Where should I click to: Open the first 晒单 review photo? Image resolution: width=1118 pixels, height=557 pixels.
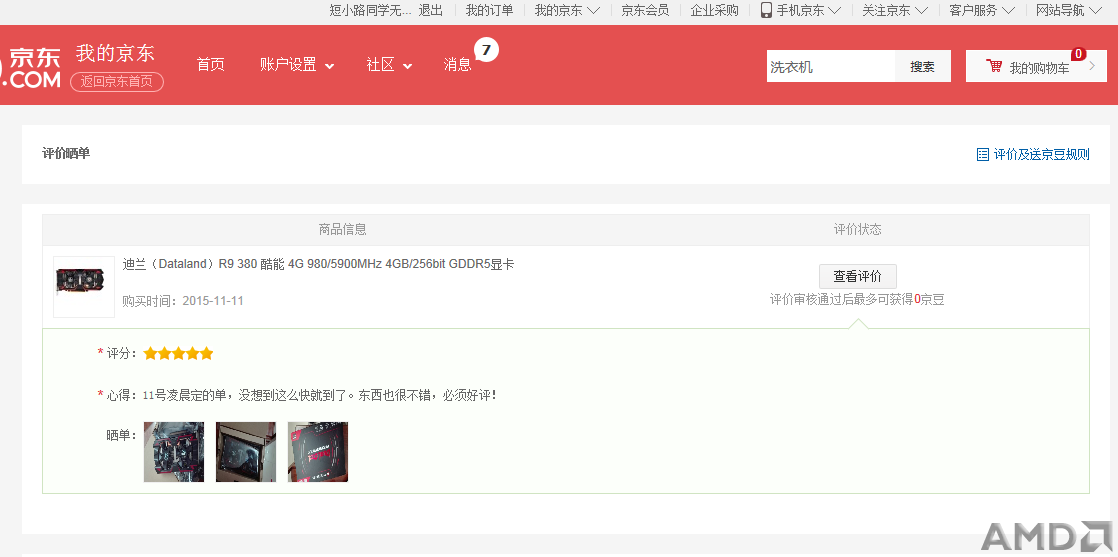coord(174,452)
